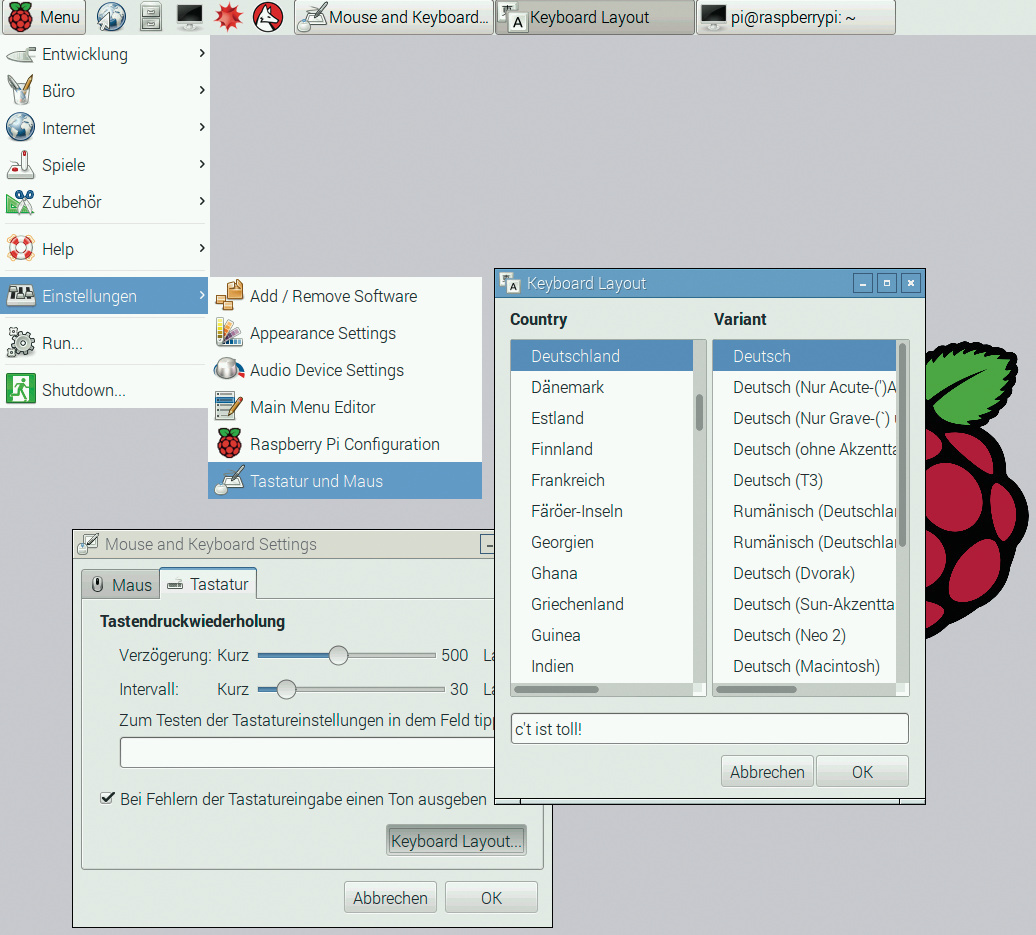The width and height of the screenshot is (1036, 935).
Task: Switch to the Tastatur tab
Action: coord(208,583)
